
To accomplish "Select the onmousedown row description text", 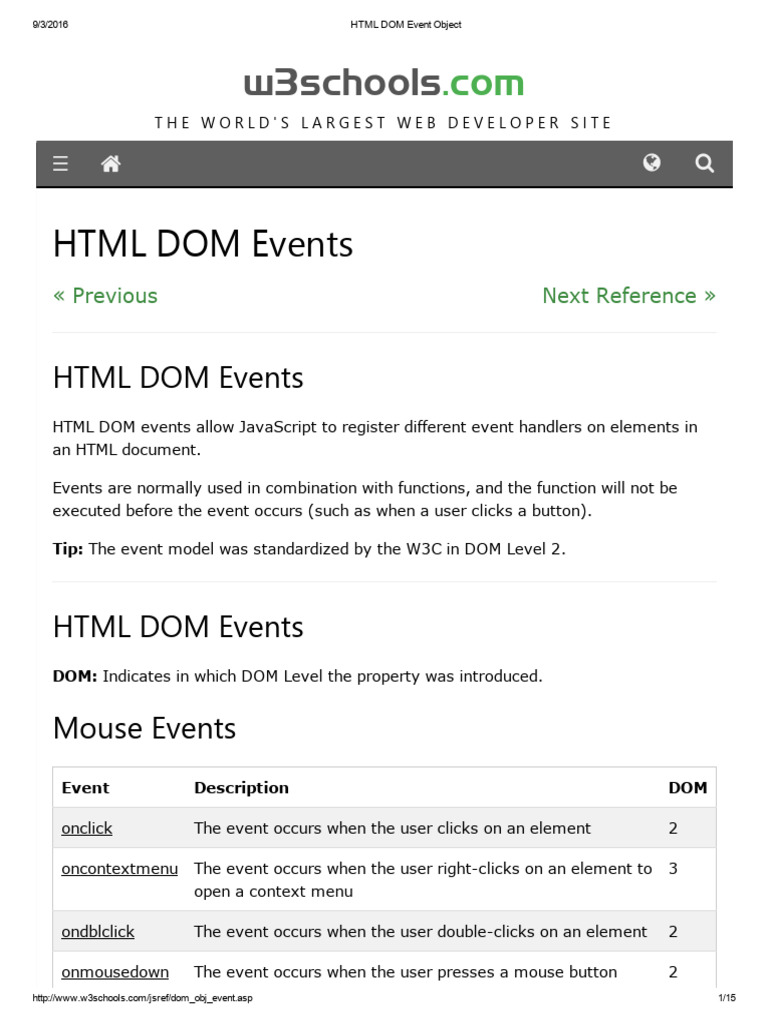I will pyautogui.click(x=406, y=972).
